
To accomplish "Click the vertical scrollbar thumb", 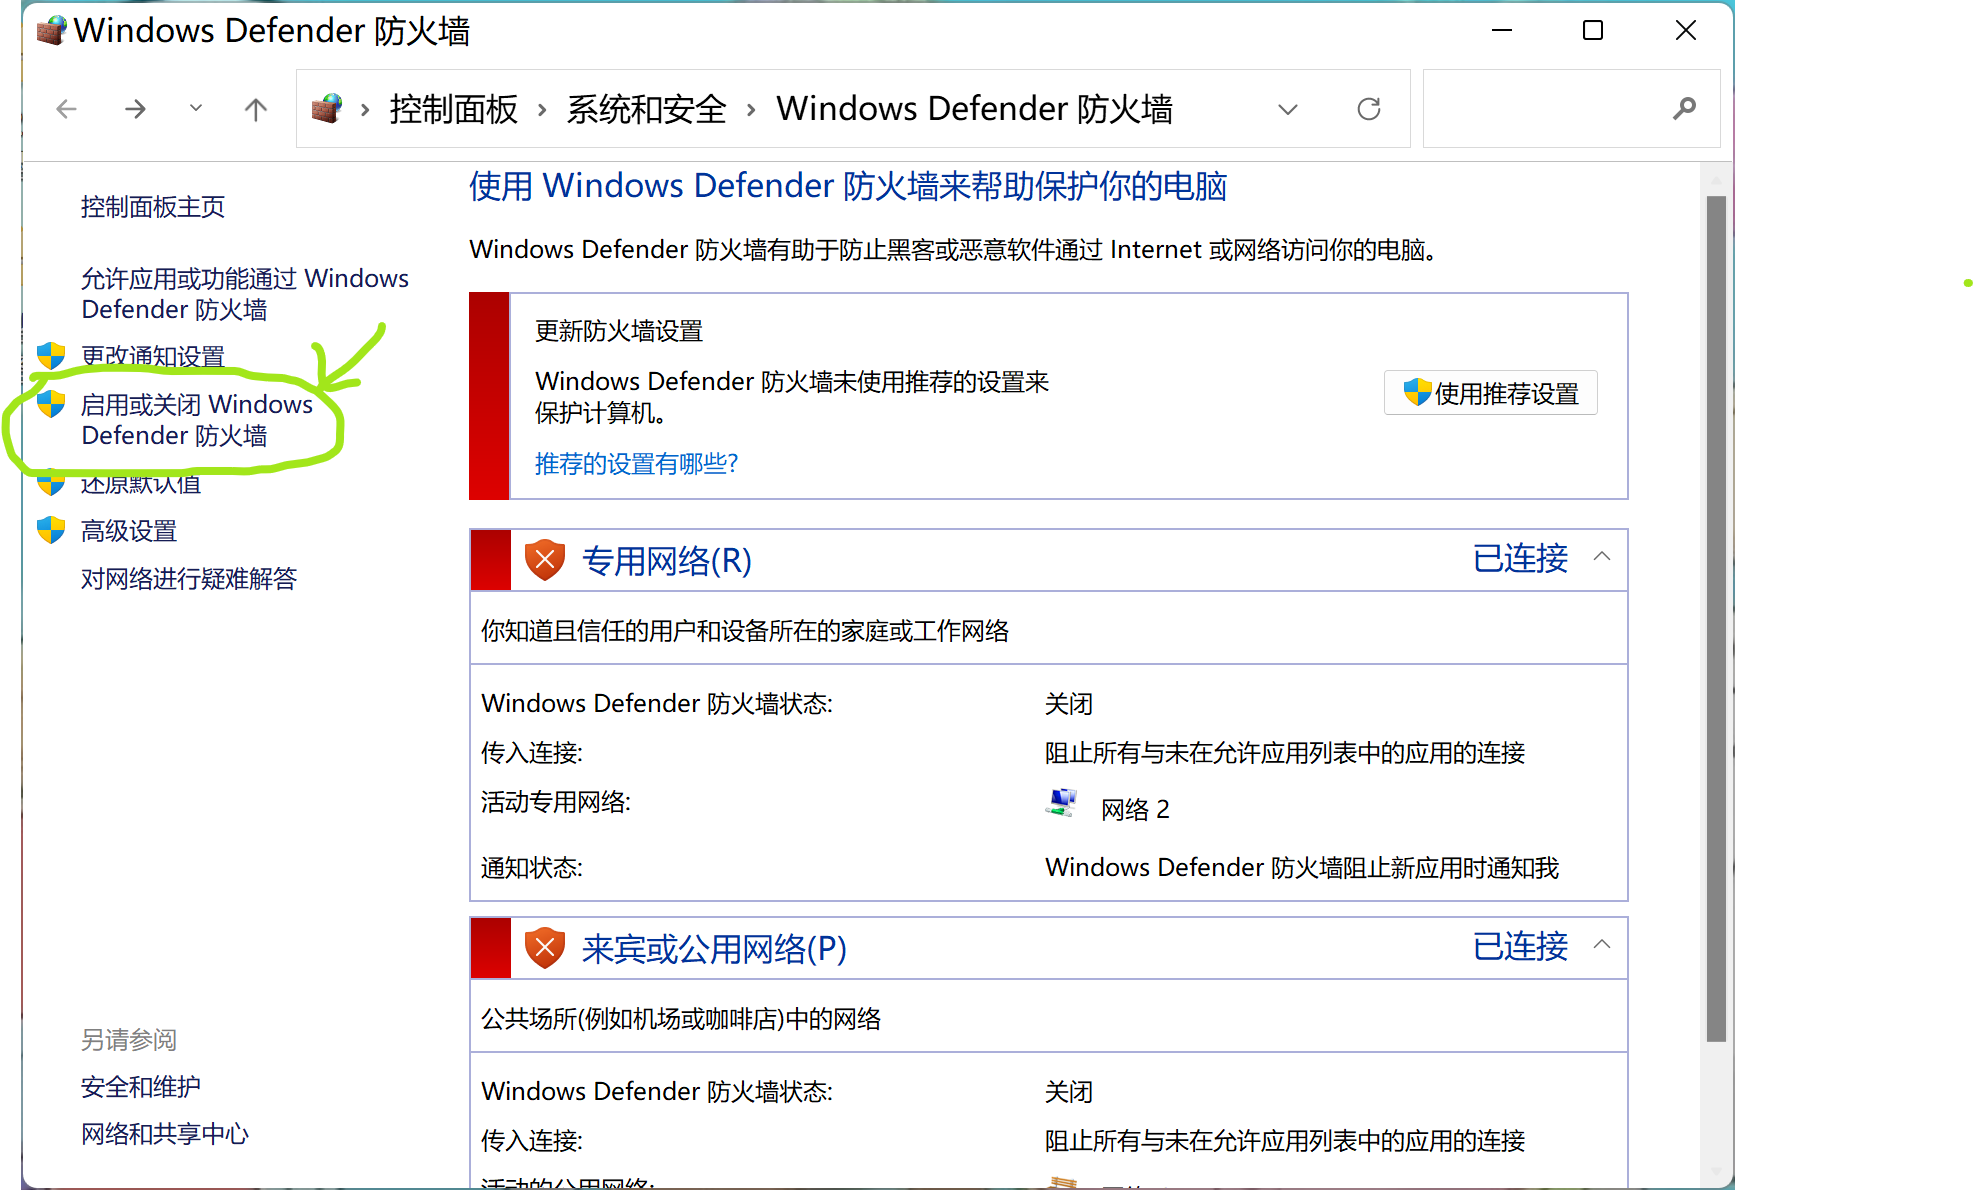I will [x=1716, y=618].
